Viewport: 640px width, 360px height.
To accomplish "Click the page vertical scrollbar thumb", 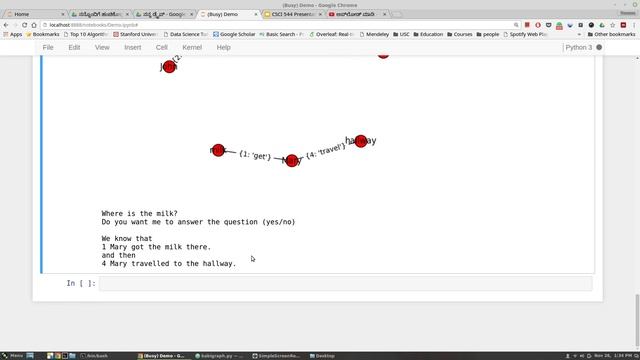I will (637, 320).
